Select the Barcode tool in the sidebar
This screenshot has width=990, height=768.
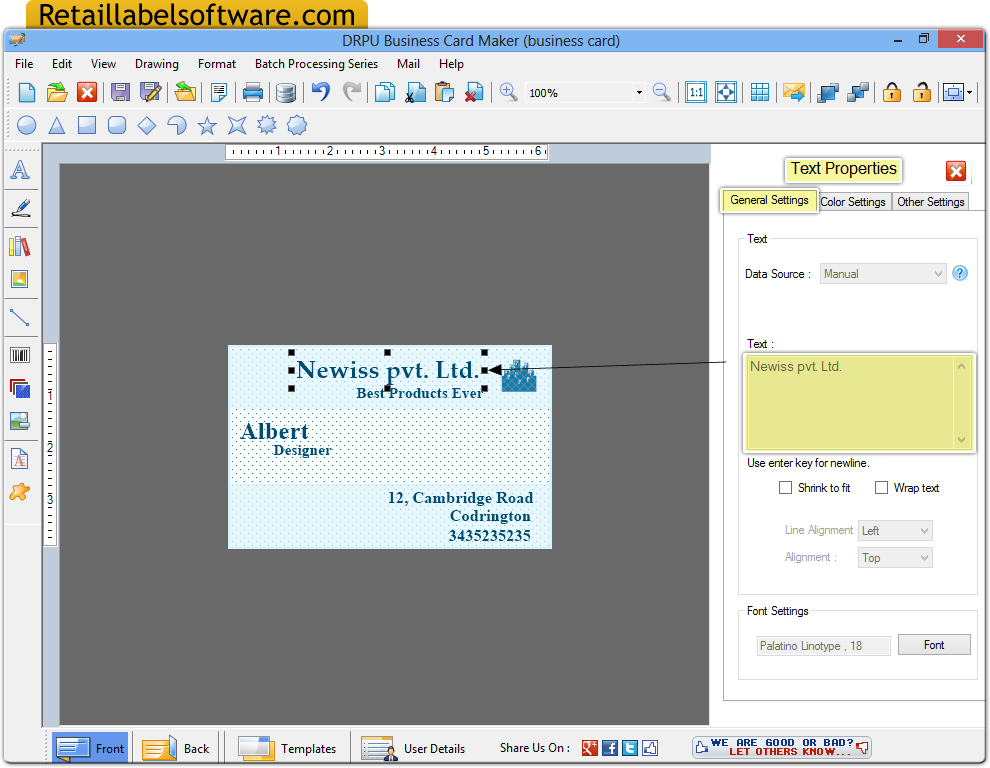click(x=21, y=353)
